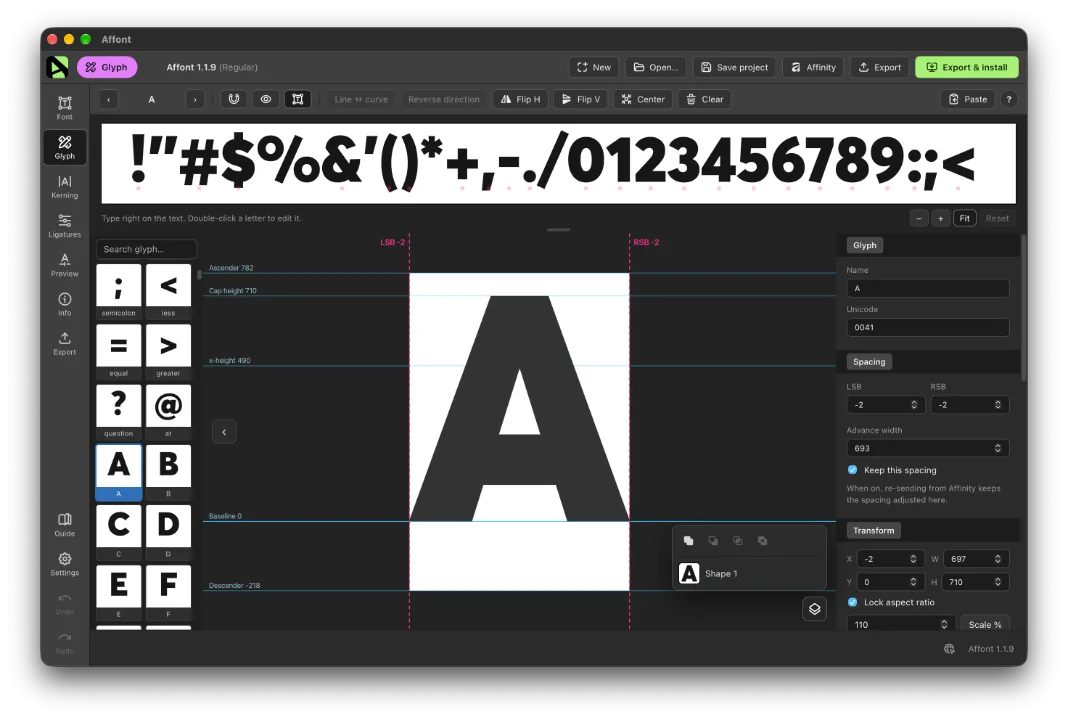Open the Font section in the sidebar
This screenshot has width=1068, height=720.
65,108
